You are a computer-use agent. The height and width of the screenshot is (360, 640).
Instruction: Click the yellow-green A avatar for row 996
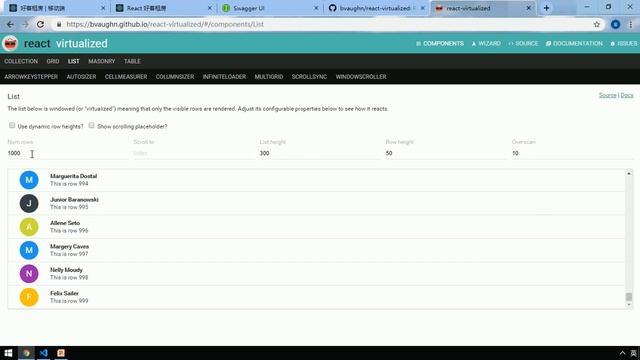tap(29, 227)
